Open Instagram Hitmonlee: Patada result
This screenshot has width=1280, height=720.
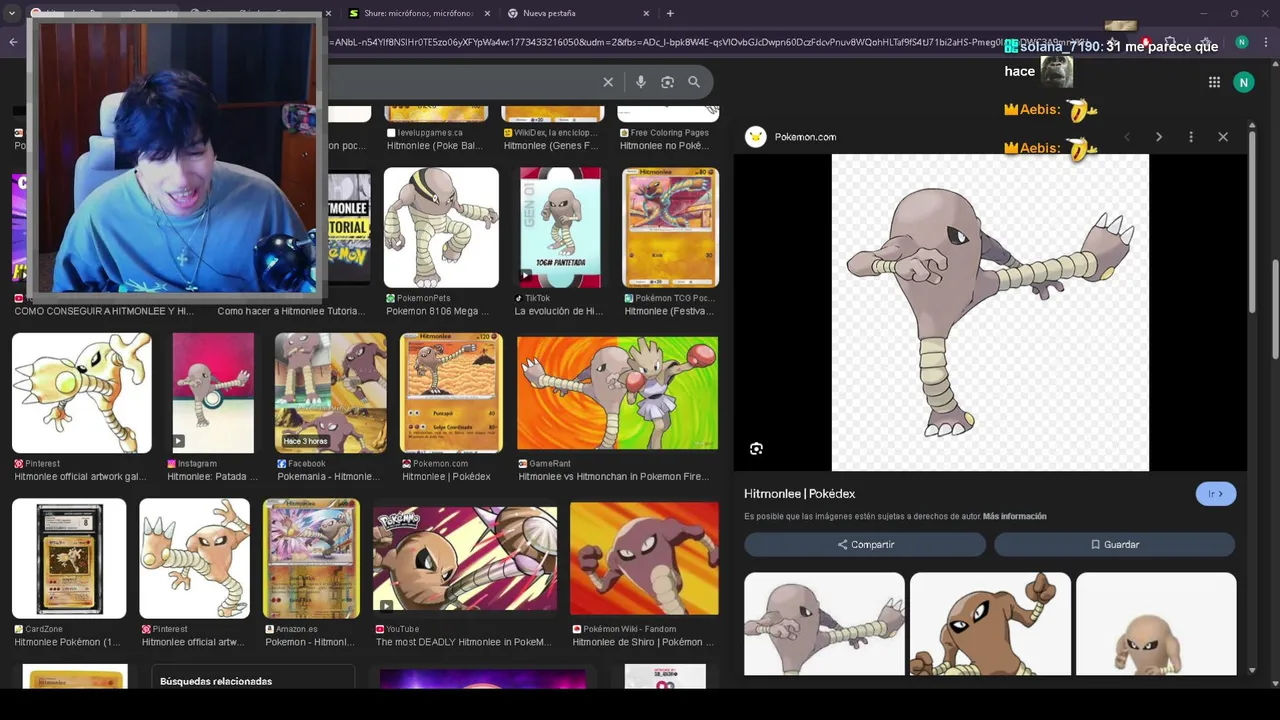[213, 393]
